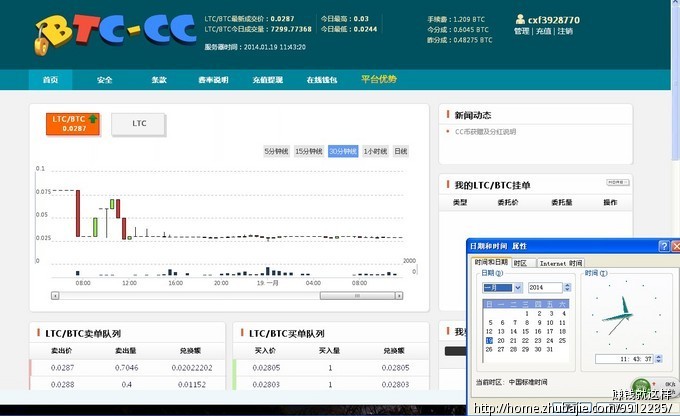Click the 买入量 column header in buy queue
This screenshot has height=416, width=680.
coord(329,350)
